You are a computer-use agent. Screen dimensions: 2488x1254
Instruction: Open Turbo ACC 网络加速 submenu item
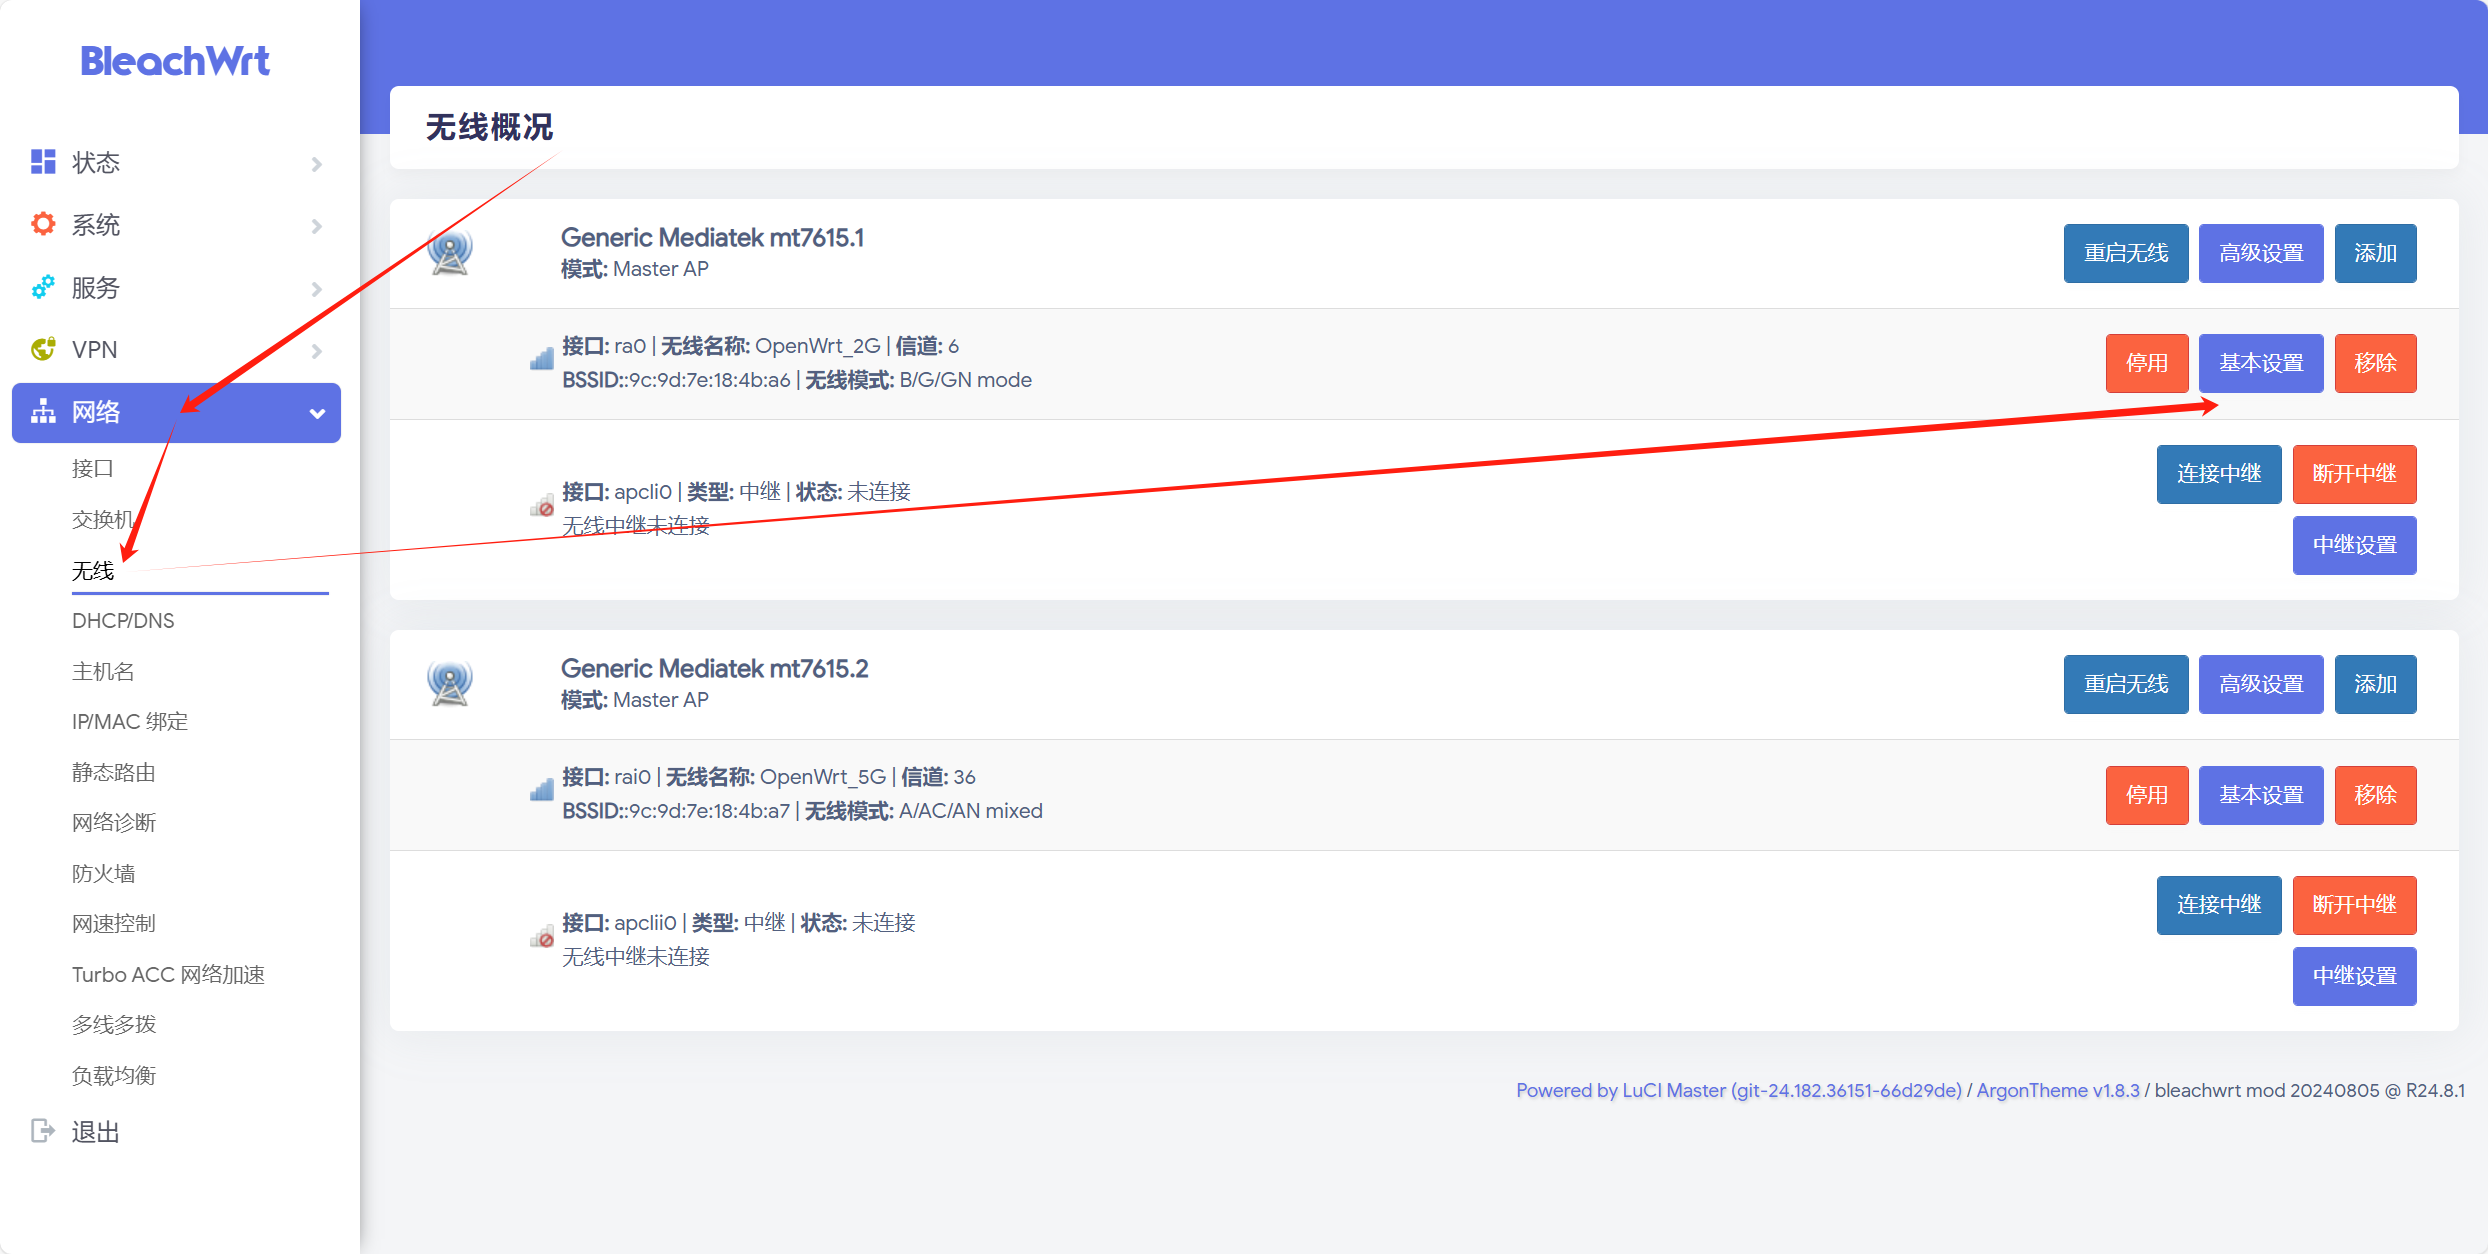click(168, 974)
